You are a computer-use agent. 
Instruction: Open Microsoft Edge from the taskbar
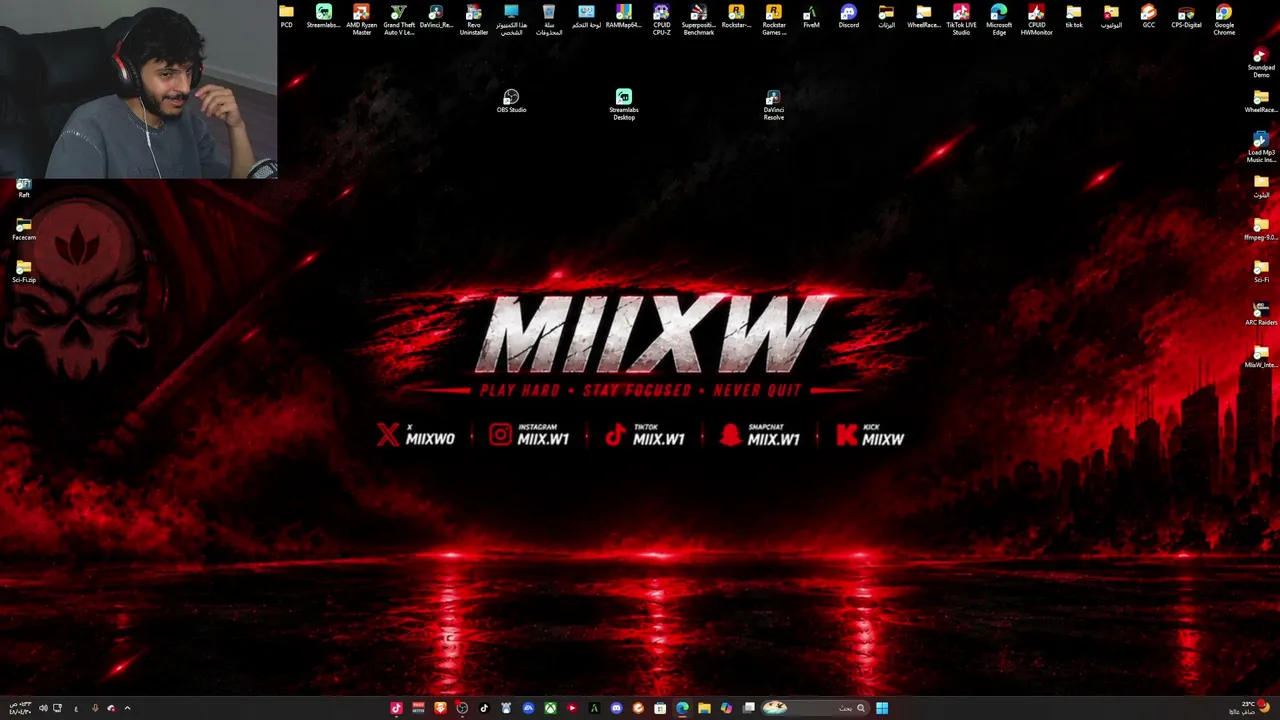click(x=682, y=708)
